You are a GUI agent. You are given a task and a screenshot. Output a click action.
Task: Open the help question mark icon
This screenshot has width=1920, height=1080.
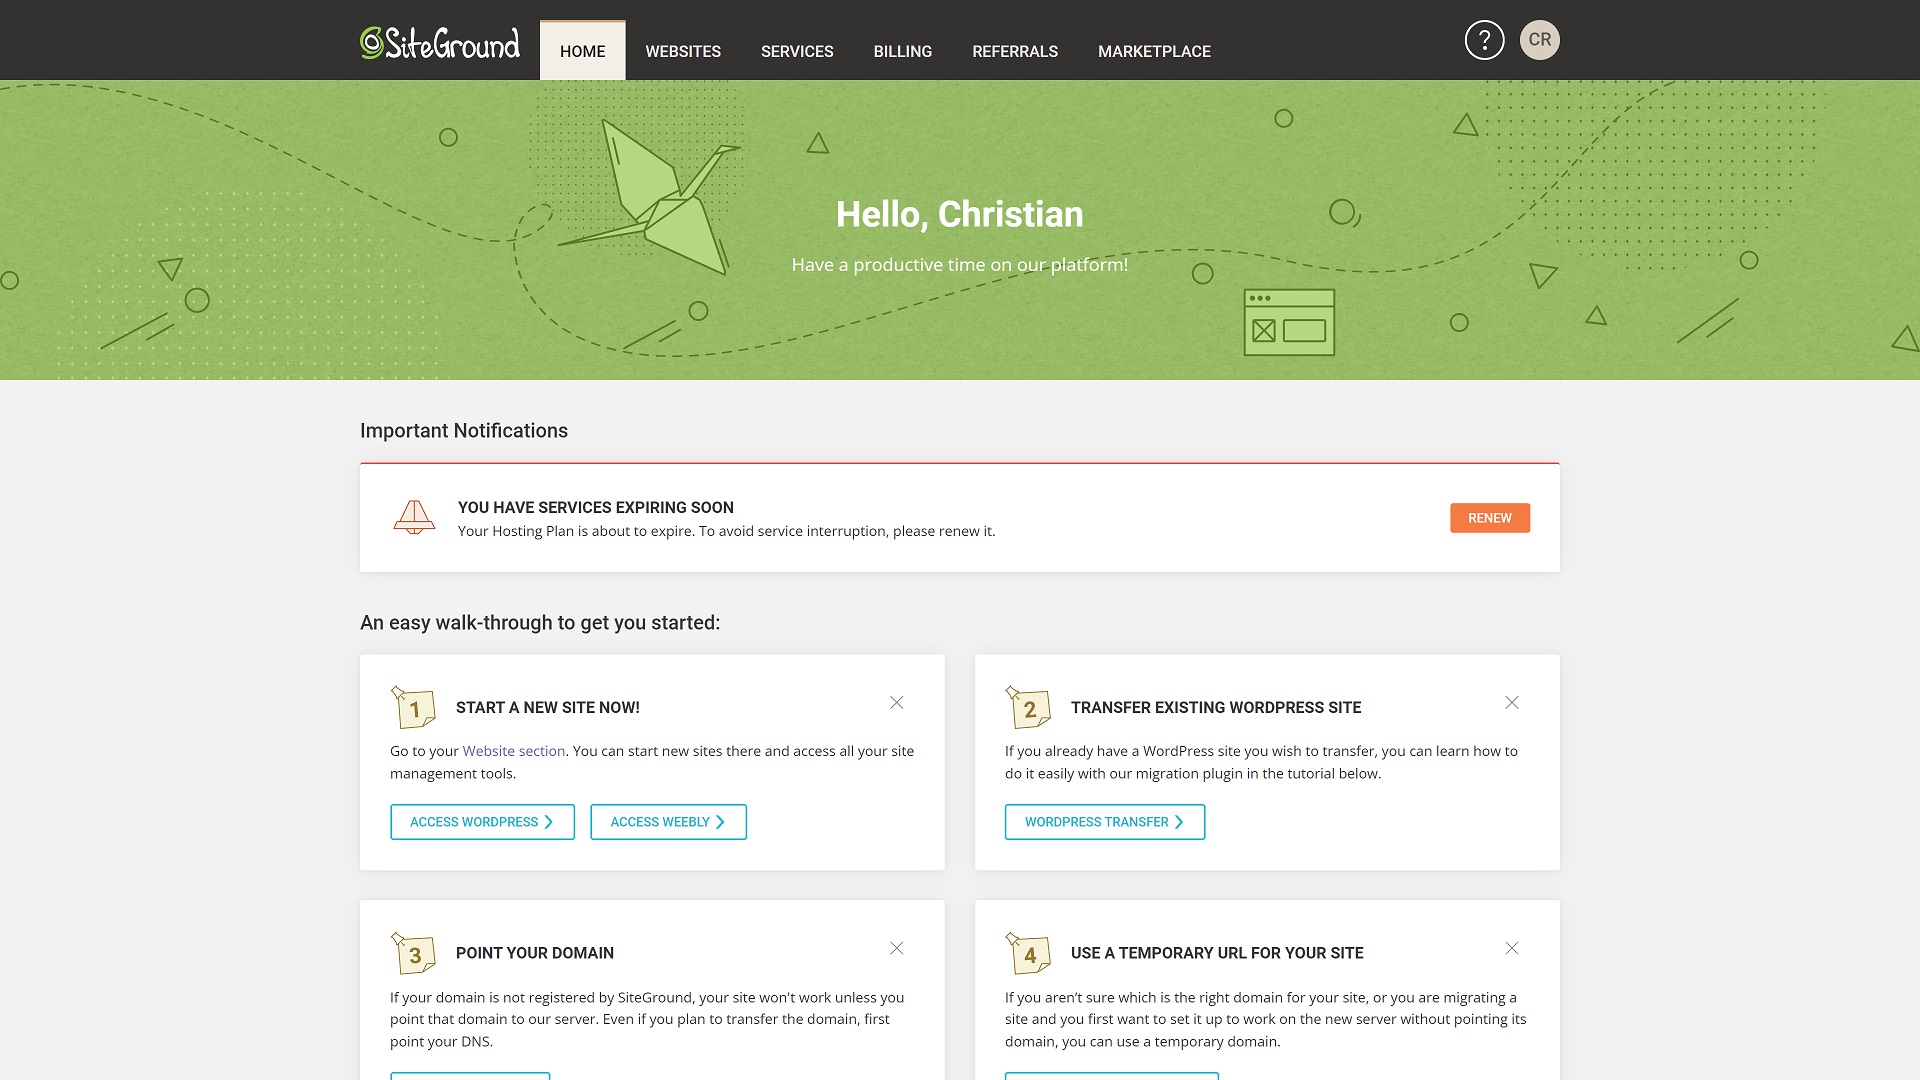[1484, 40]
